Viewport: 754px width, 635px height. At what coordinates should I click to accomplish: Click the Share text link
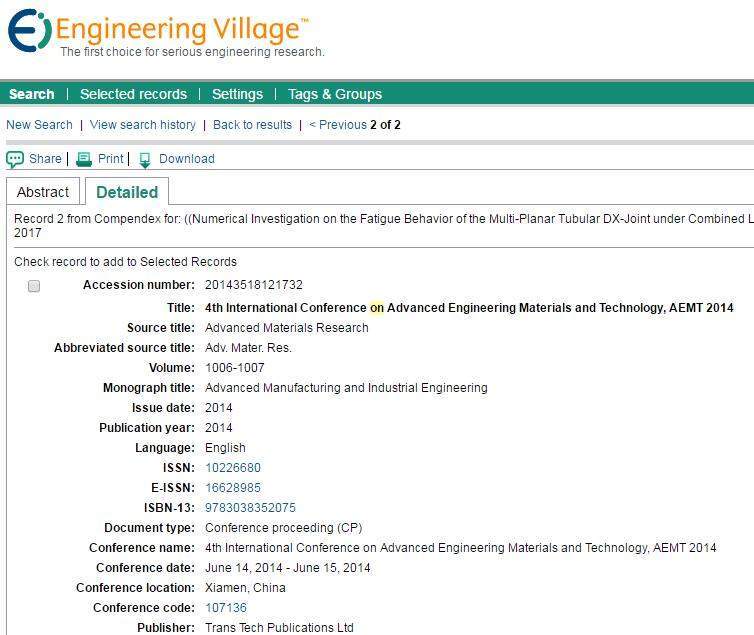coord(45,159)
